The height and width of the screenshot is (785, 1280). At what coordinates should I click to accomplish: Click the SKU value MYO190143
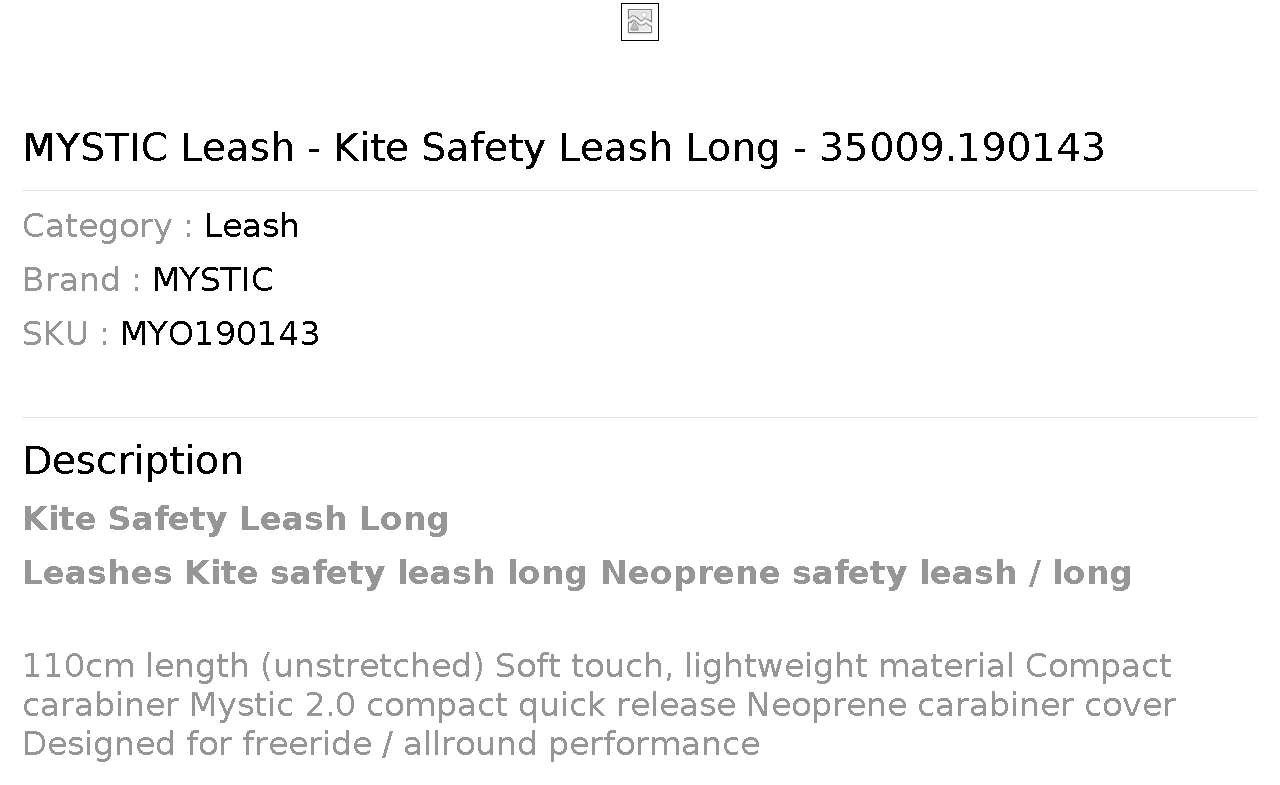[x=220, y=334]
